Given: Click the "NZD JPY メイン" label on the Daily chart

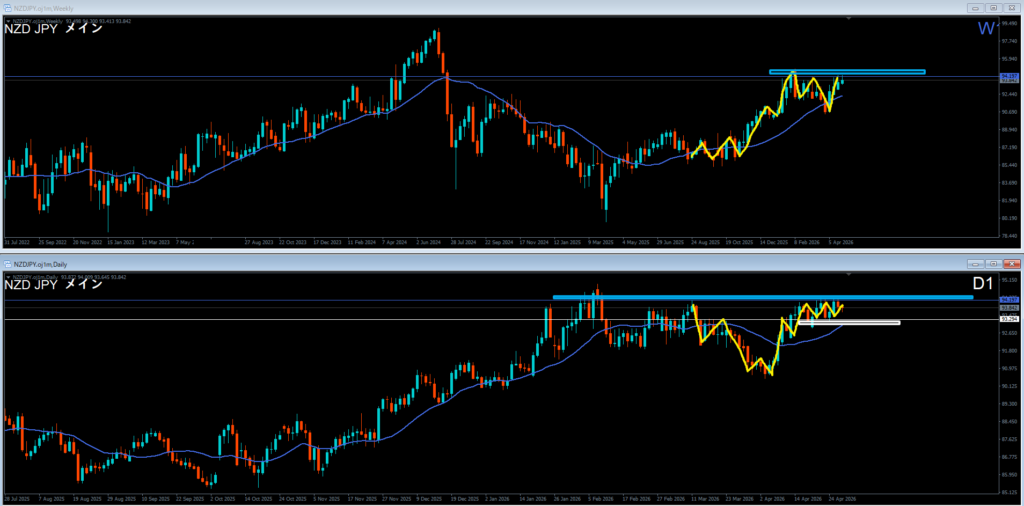Looking at the screenshot, I should click(x=51, y=284).
